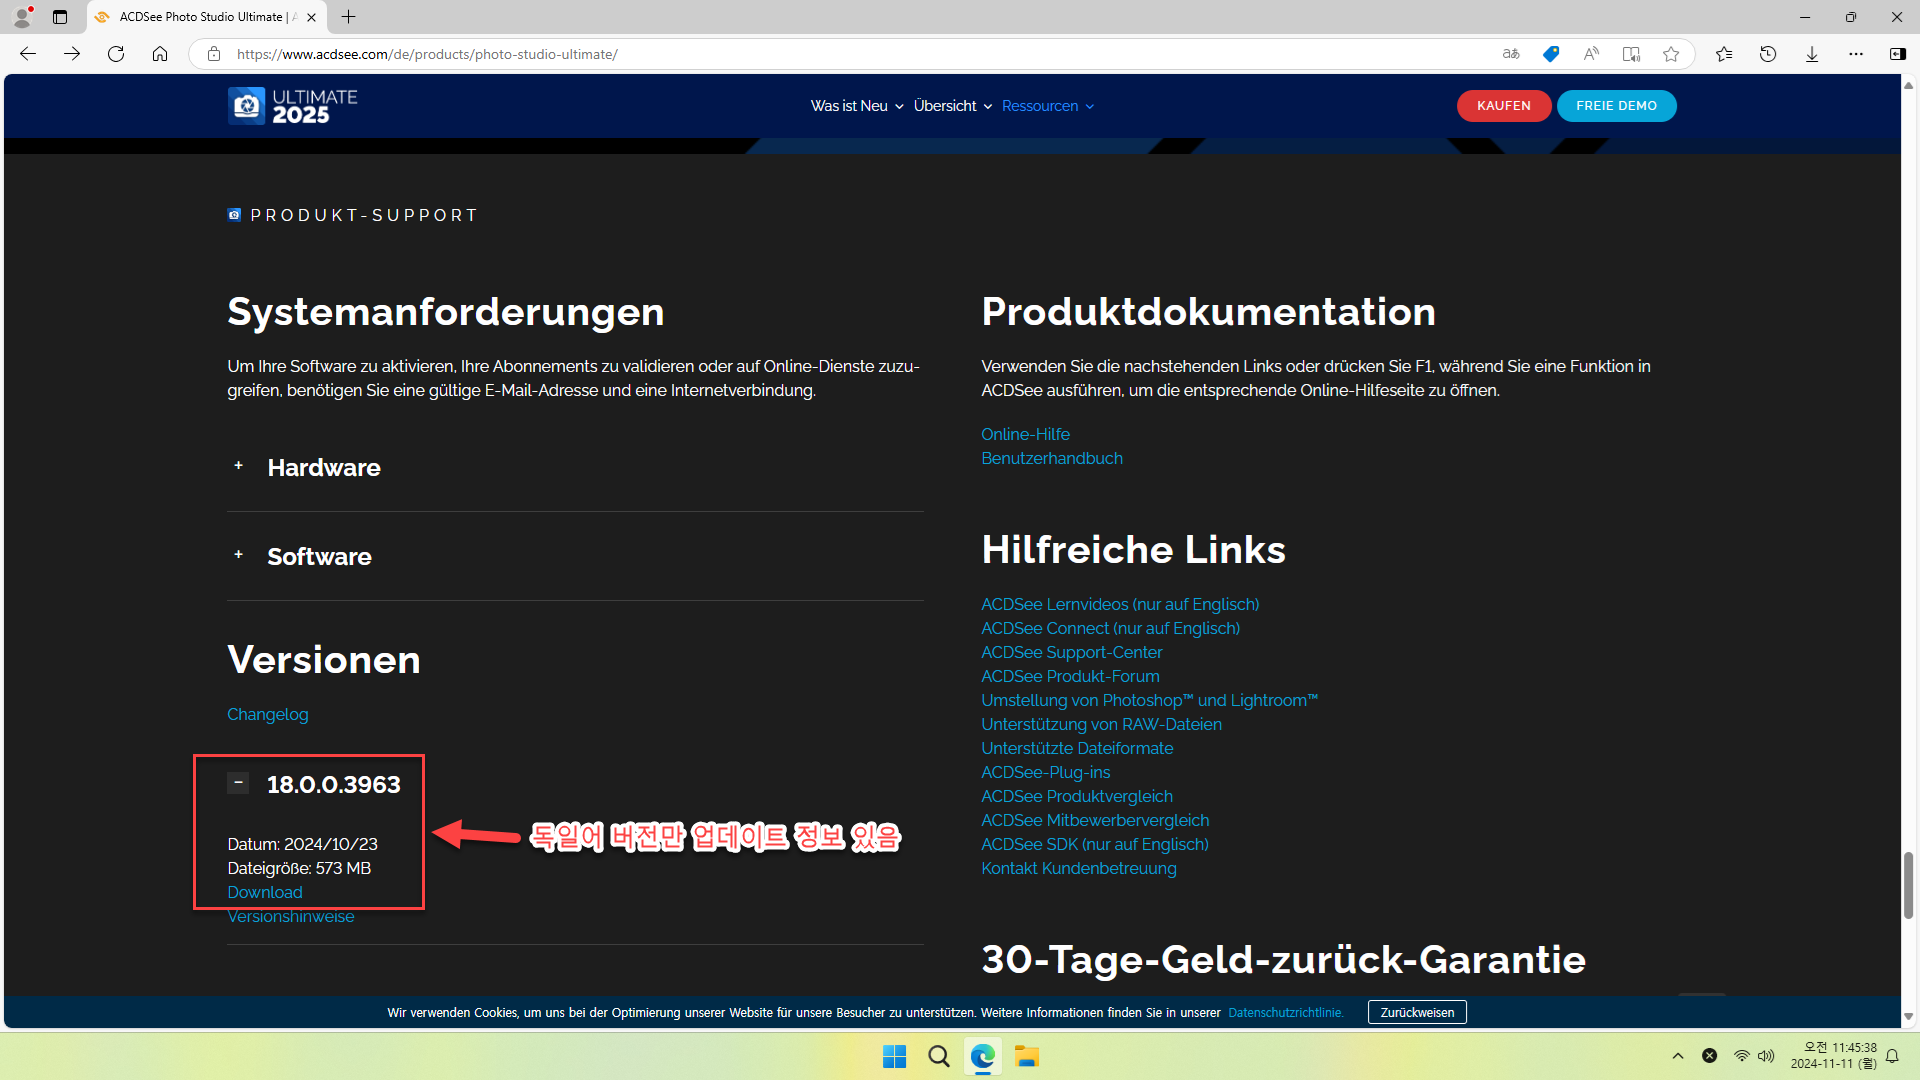This screenshot has width=1920, height=1080.
Task: Open the taskbar clock and calendar
Action: [x=1832, y=1056]
